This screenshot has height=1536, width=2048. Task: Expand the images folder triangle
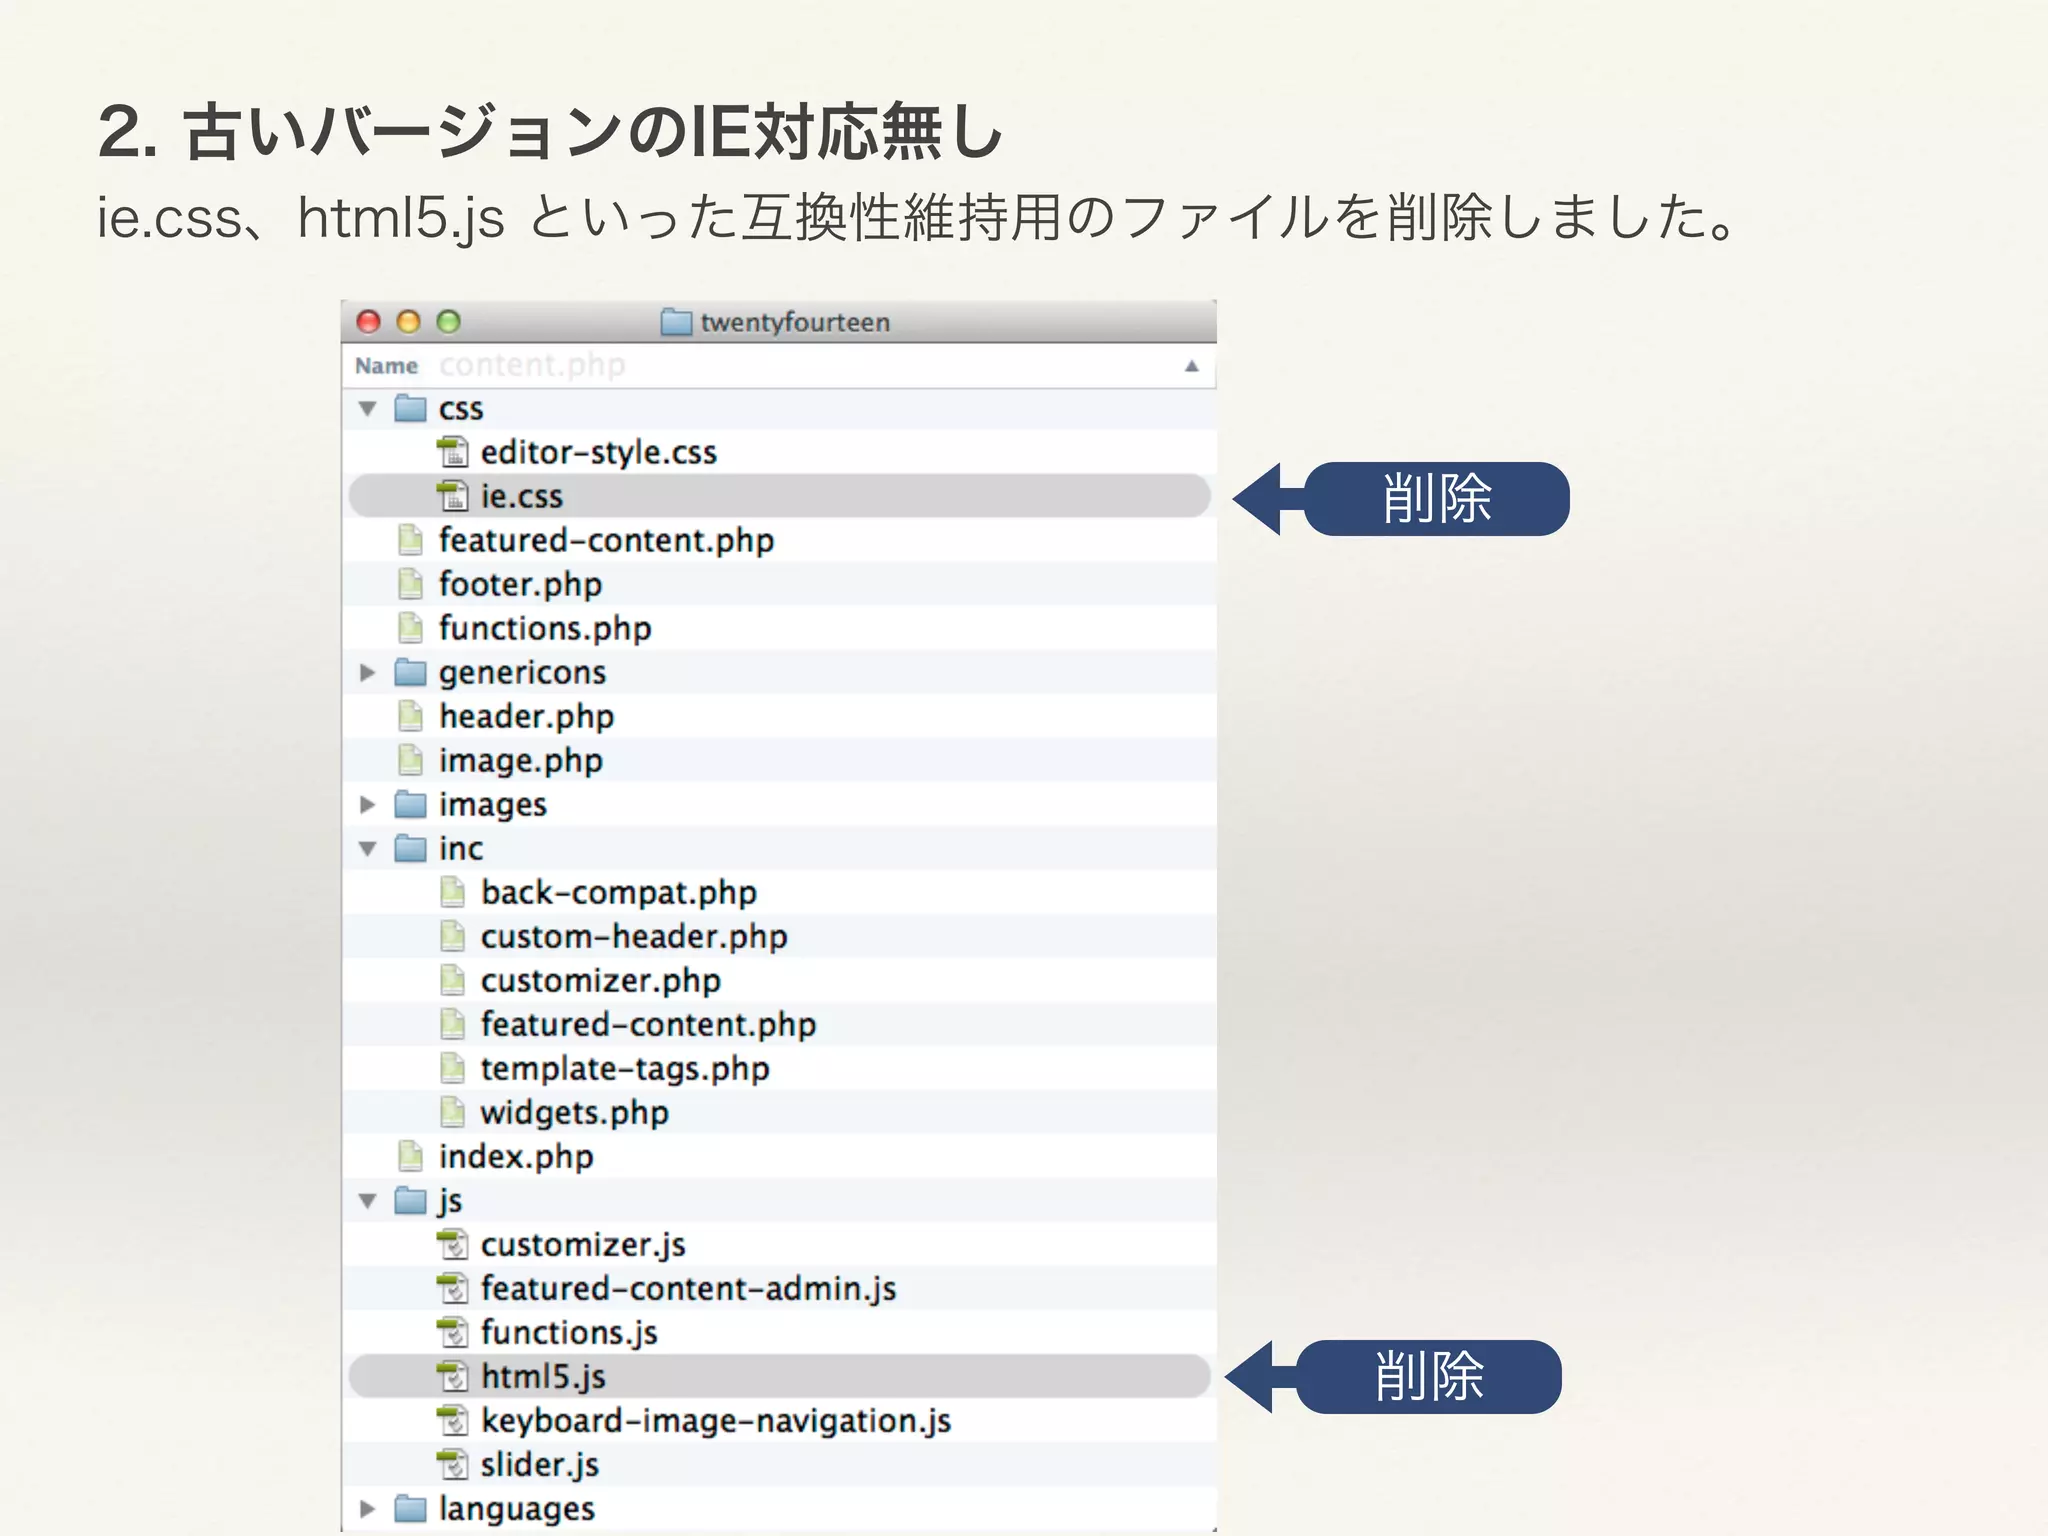click(x=367, y=805)
